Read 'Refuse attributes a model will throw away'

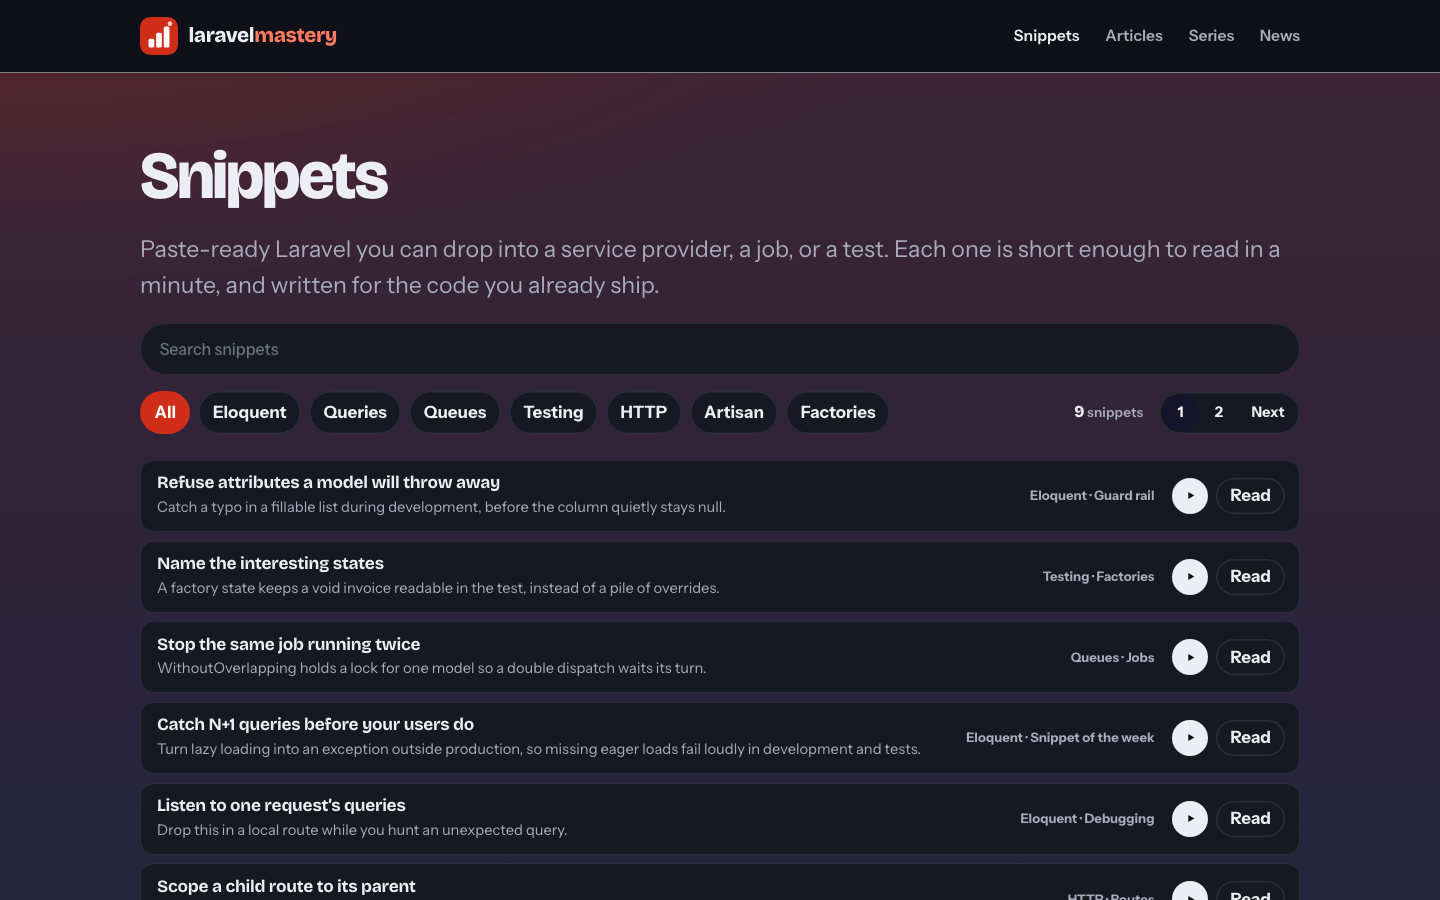tap(1250, 496)
